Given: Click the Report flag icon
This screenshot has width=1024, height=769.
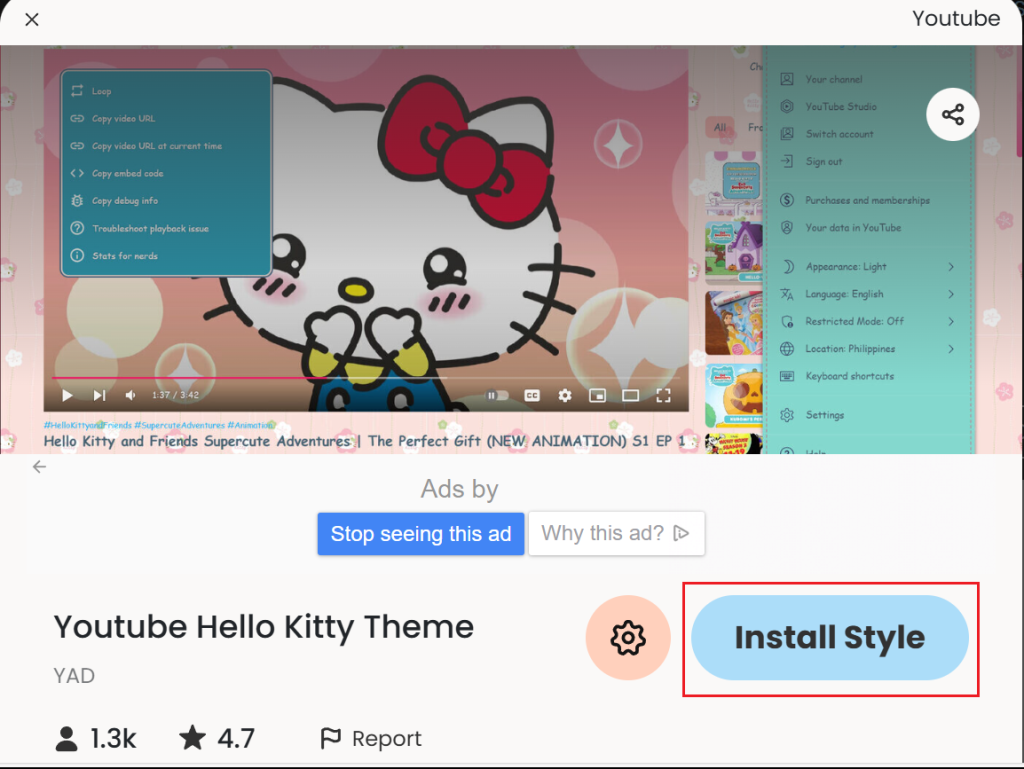Looking at the screenshot, I should (x=331, y=739).
